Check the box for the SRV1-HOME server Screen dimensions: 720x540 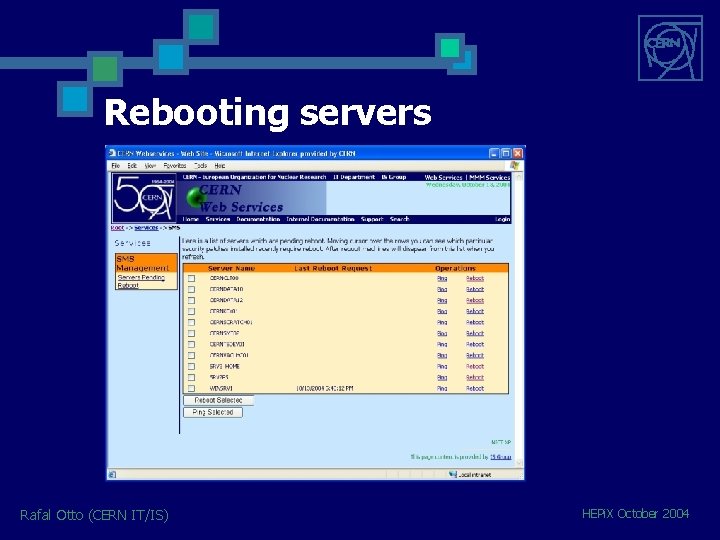coord(191,366)
